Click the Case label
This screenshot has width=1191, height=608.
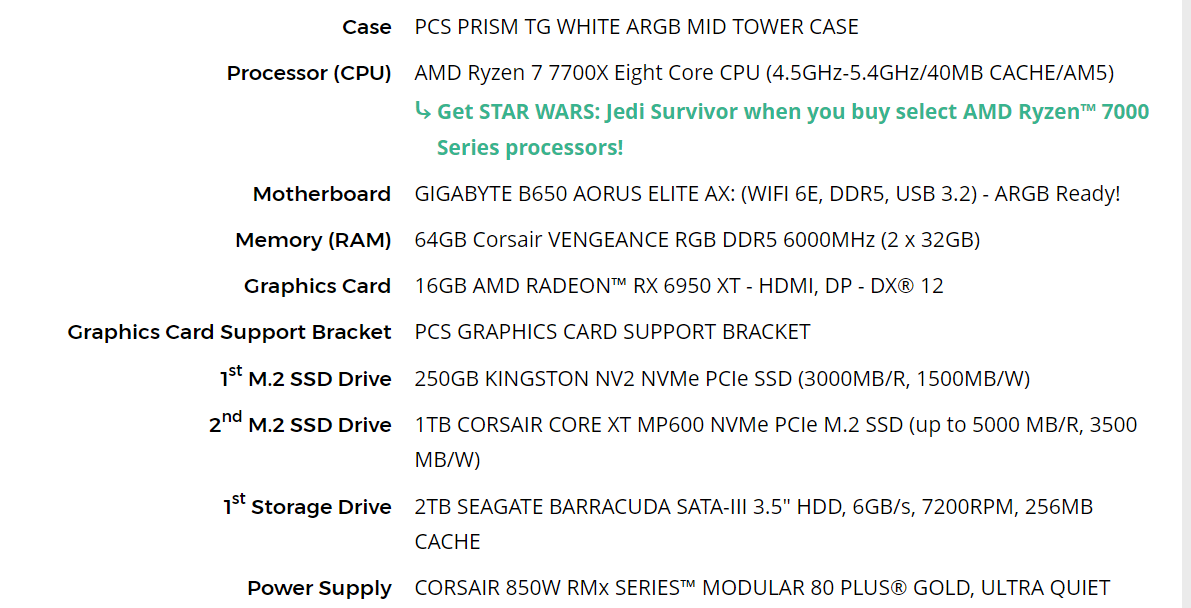click(x=367, y=27)
